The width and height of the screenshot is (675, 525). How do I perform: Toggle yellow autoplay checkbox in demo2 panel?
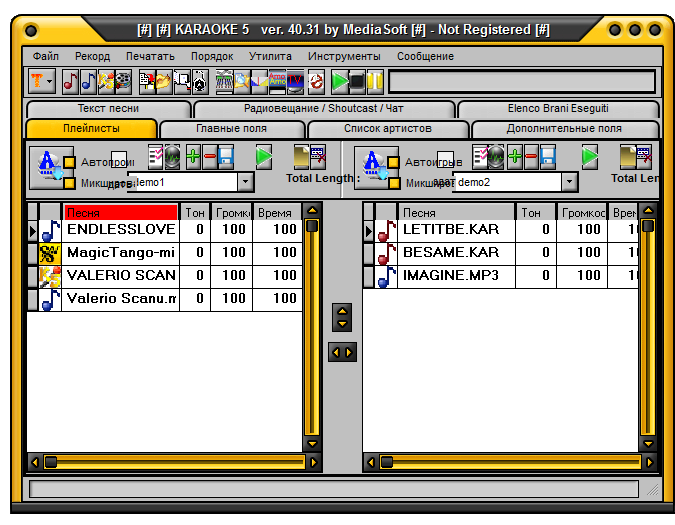coord(393,162)
